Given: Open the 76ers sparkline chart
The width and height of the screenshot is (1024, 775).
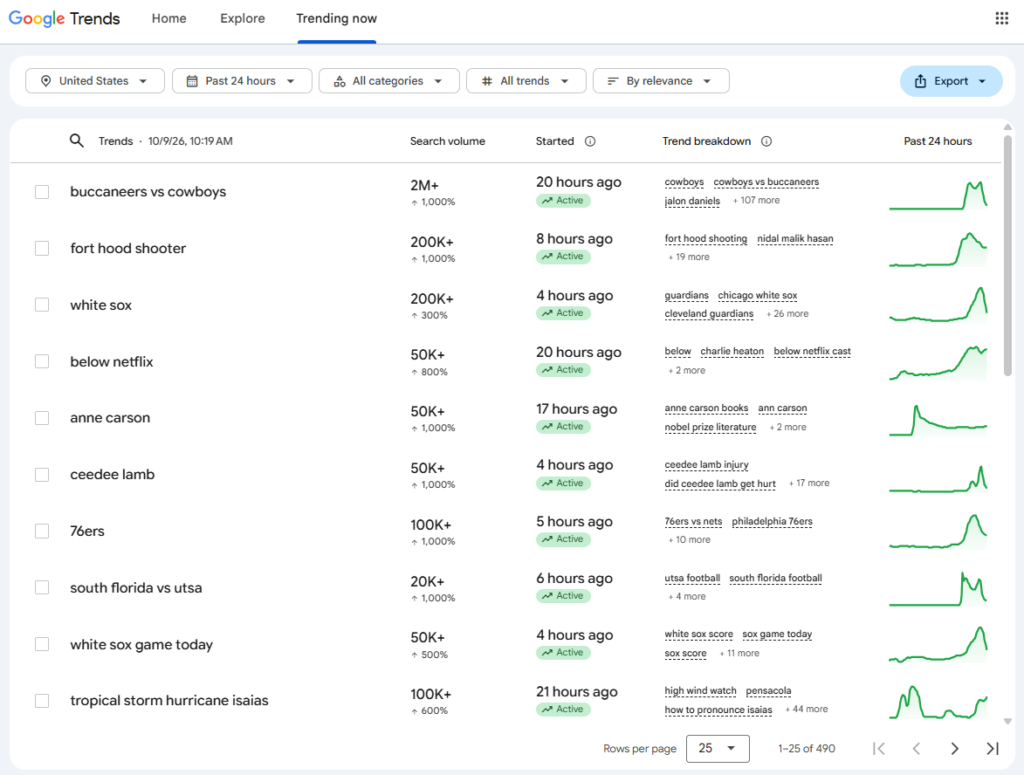Looking at the screenshot, I should [938, 531].
